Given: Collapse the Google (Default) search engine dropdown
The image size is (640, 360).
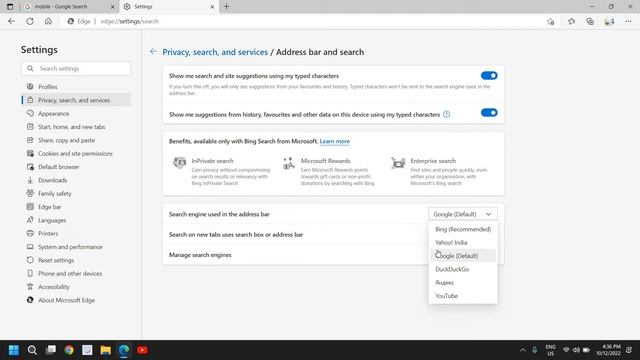Looking at the screenshot, I should pos(463,214).
